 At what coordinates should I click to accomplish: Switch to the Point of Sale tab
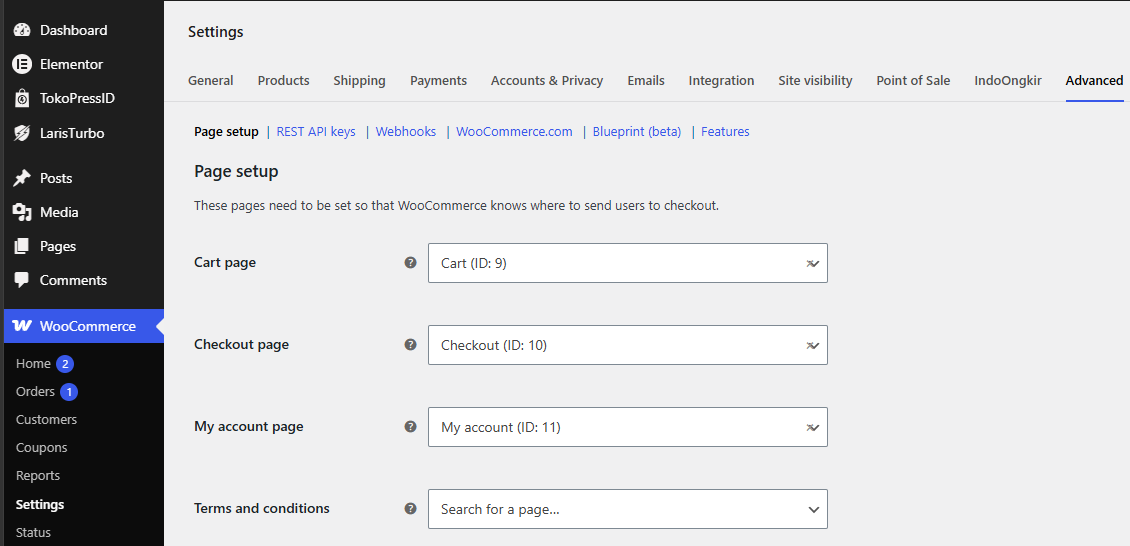coord(913,81)
